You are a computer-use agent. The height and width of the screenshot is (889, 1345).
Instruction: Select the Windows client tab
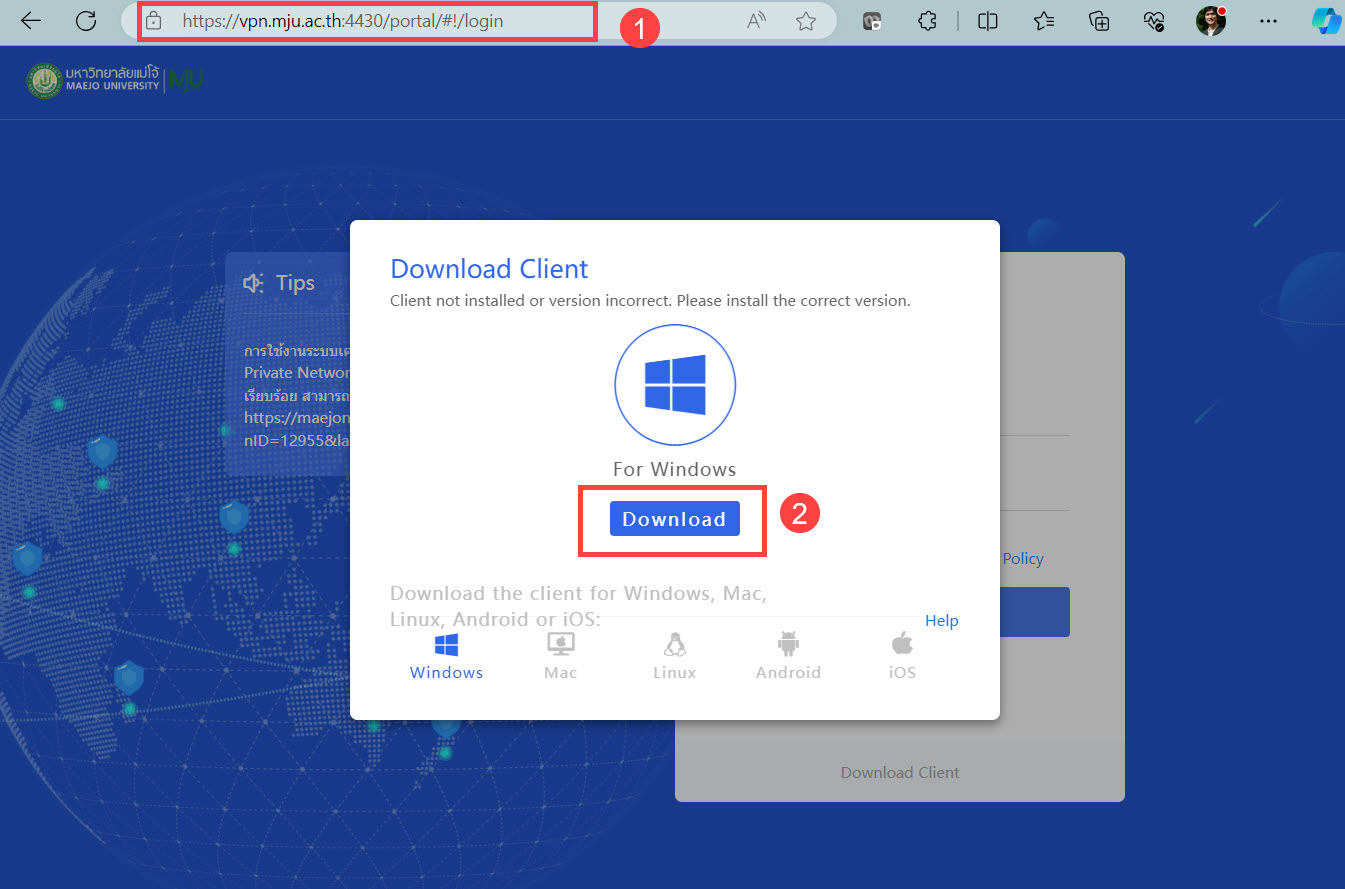(x=446, y=657)
